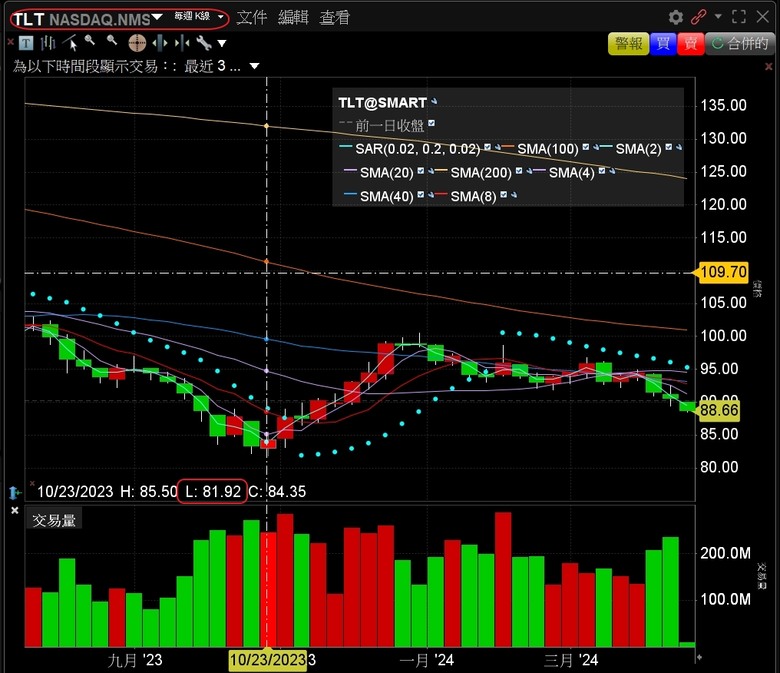Click the SMA(100) orange line swatch
This screenshot has width=780, height=673.
(x=508, y=146)
